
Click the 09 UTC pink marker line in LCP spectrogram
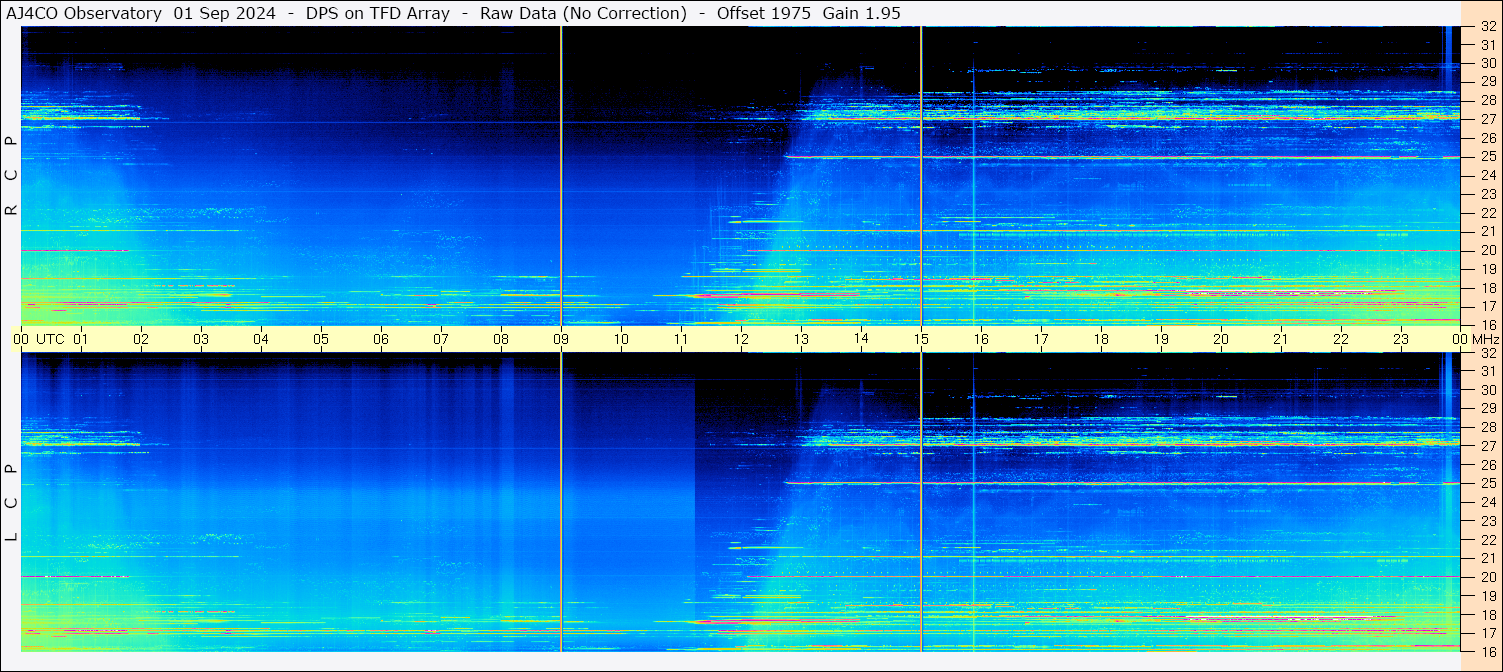[x=561, y=502]
